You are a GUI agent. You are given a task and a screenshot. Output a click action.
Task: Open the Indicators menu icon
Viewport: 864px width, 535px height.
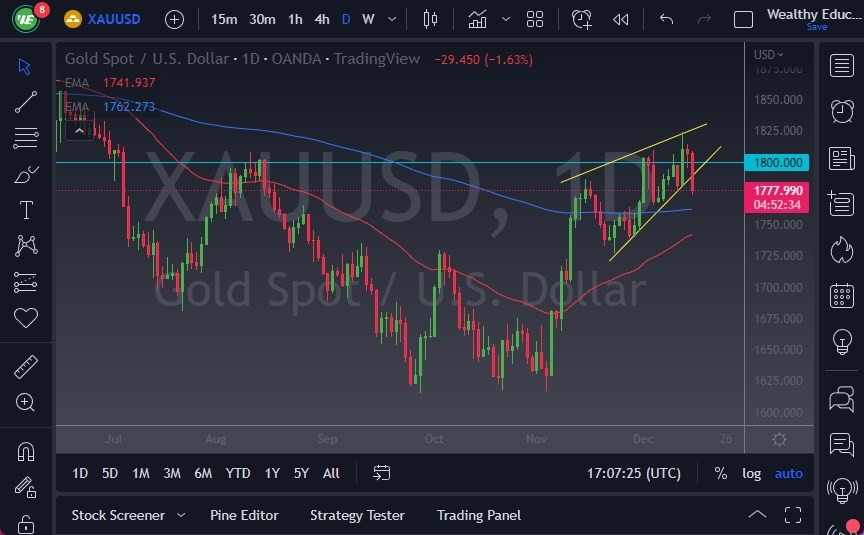pos(478,19)
